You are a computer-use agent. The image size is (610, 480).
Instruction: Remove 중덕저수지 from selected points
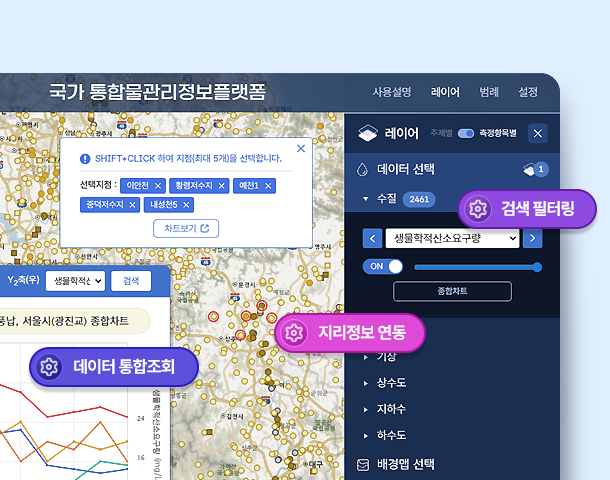132,205
